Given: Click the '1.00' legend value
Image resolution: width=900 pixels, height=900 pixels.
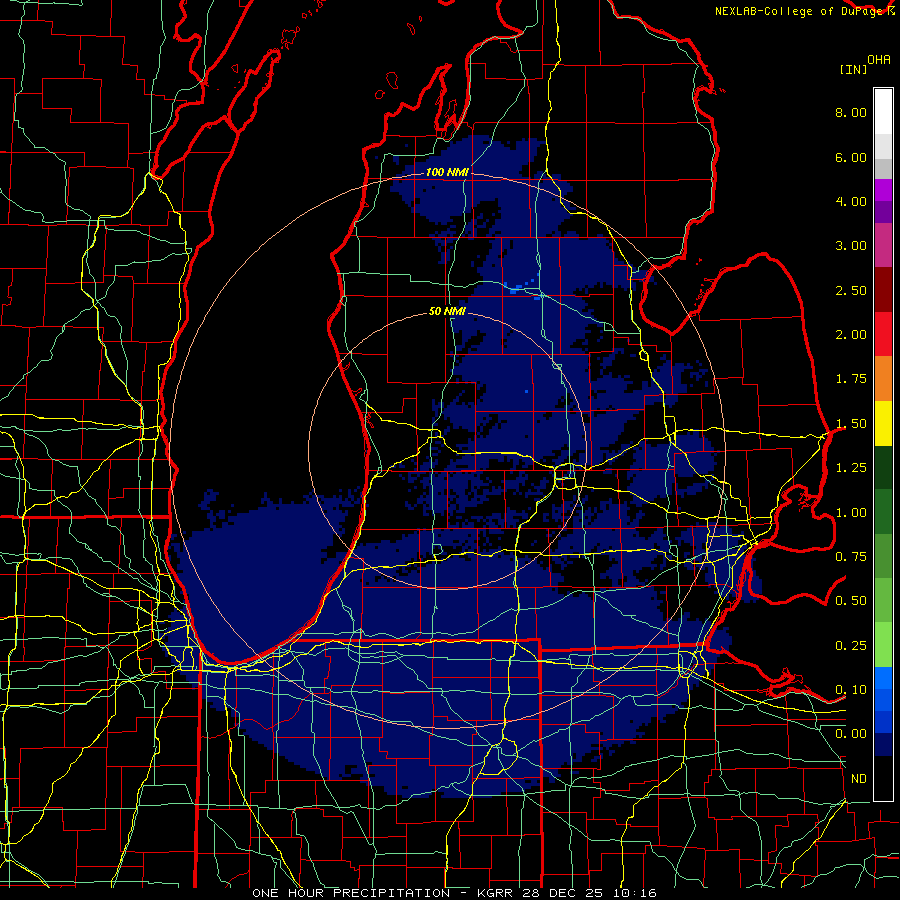Looking at the screenshot, I should click(x=851, y=513).
